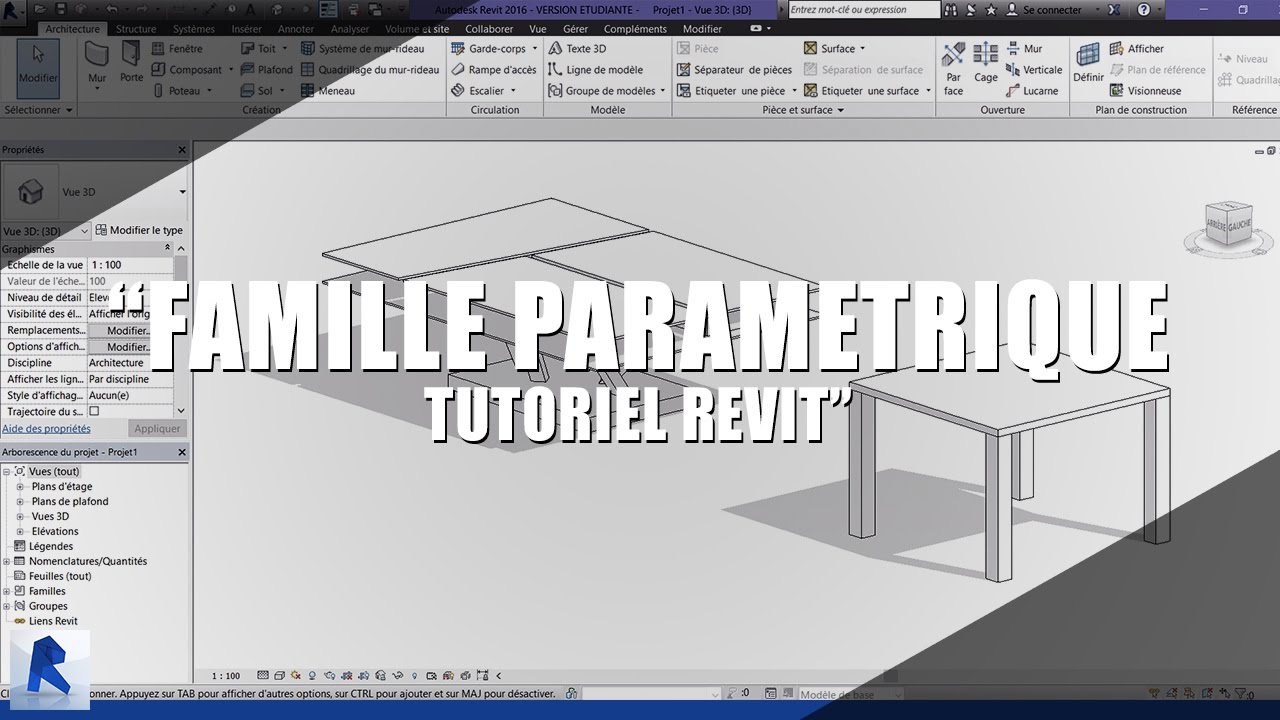The width and height of the screenshot is (1280, 720).
Task: Select the Fenêtre window tool
Action: 178,49
